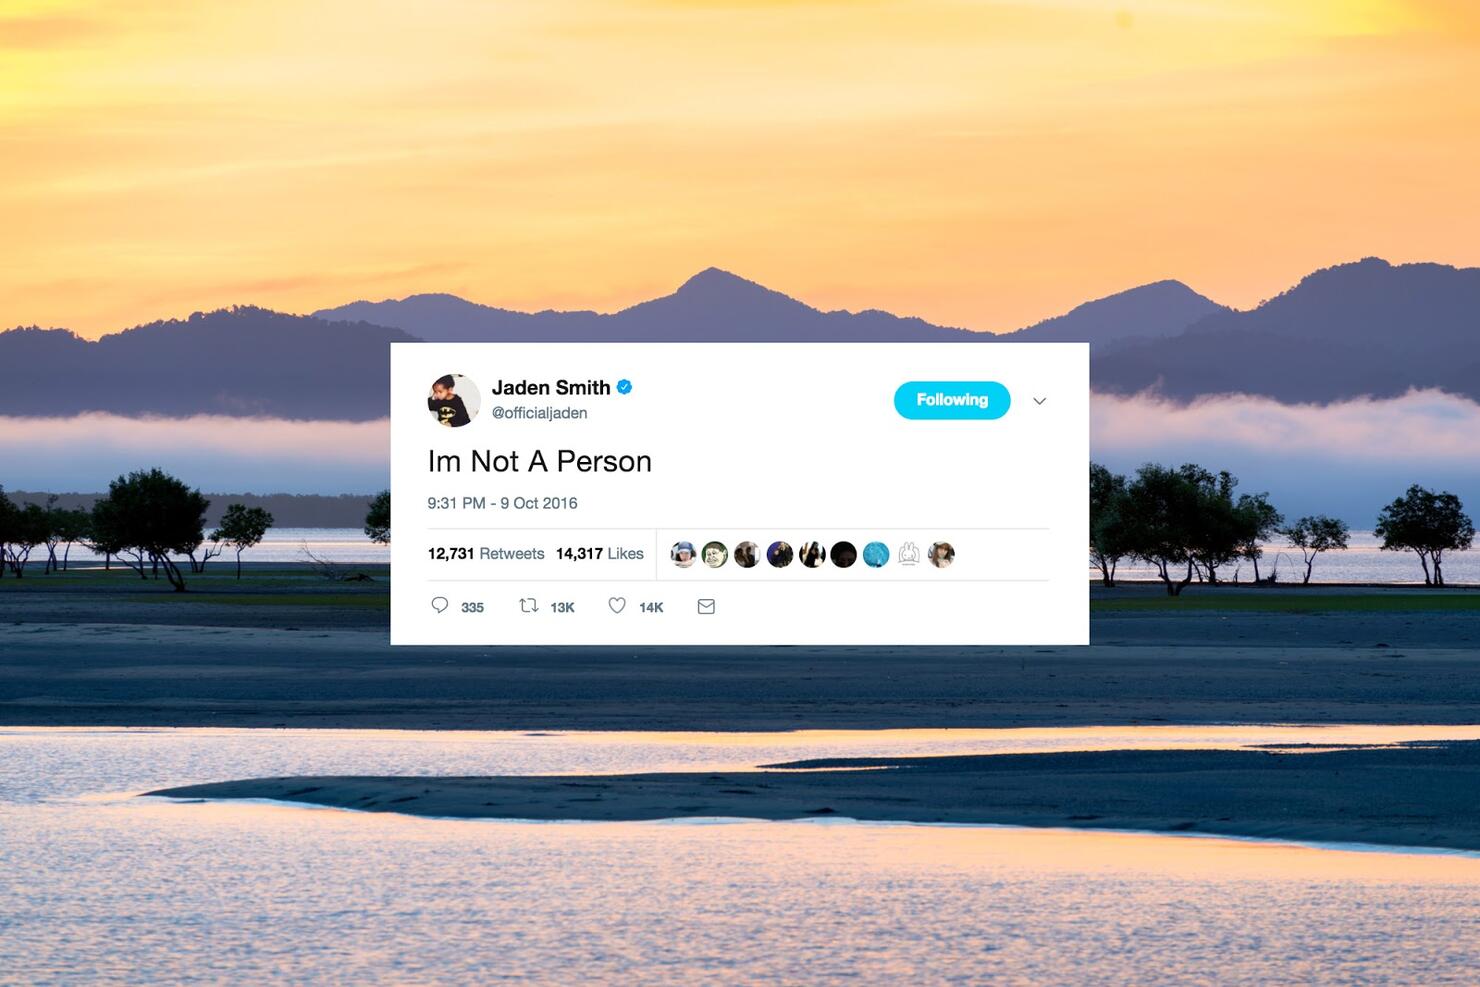
Task: Click the 13K retweet count
Action: tap(562, 607)
